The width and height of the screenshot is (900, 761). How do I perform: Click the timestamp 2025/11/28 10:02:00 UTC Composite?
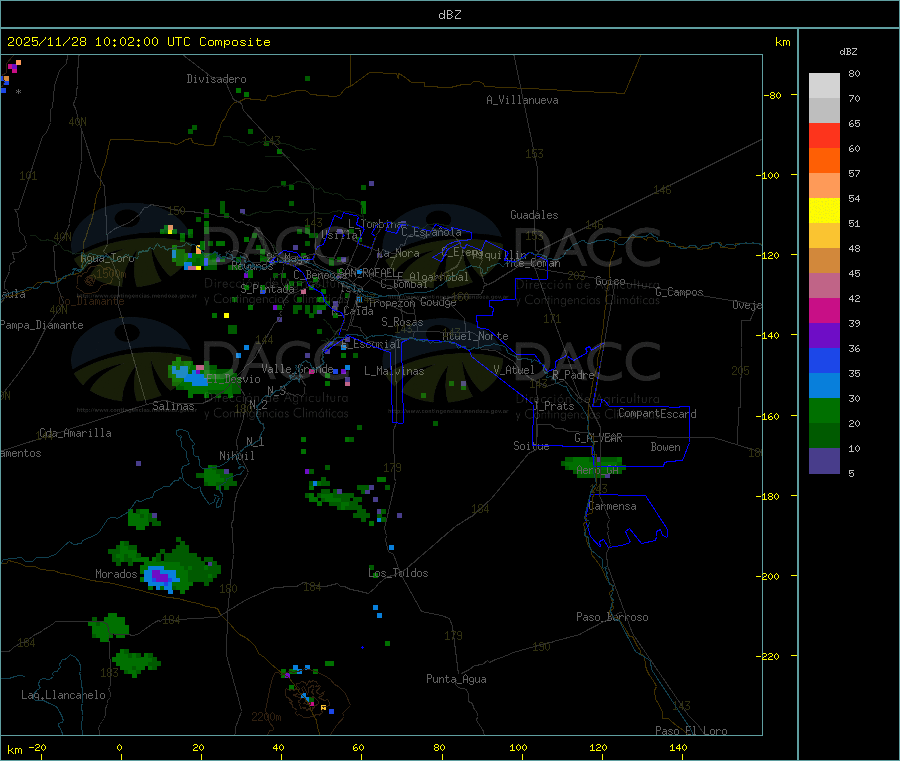[x=138, y=42]
